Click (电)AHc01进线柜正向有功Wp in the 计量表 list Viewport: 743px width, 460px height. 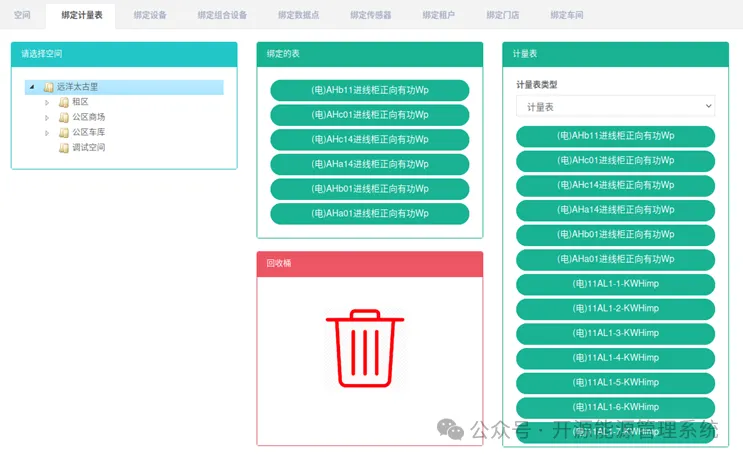pos(616,161)
